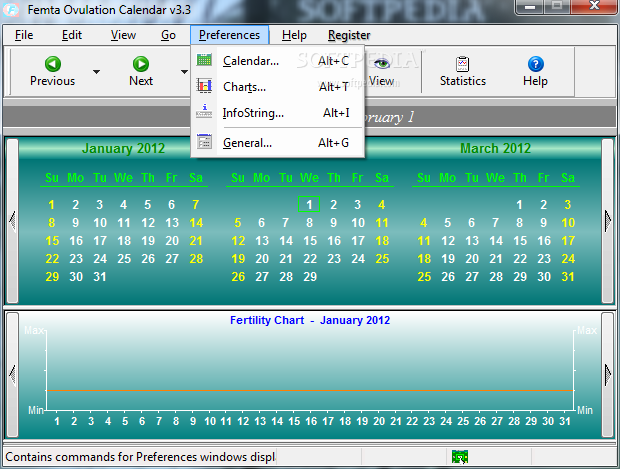
Task: Click the green Previous arrow icon
Action: [x=53, y=64]
